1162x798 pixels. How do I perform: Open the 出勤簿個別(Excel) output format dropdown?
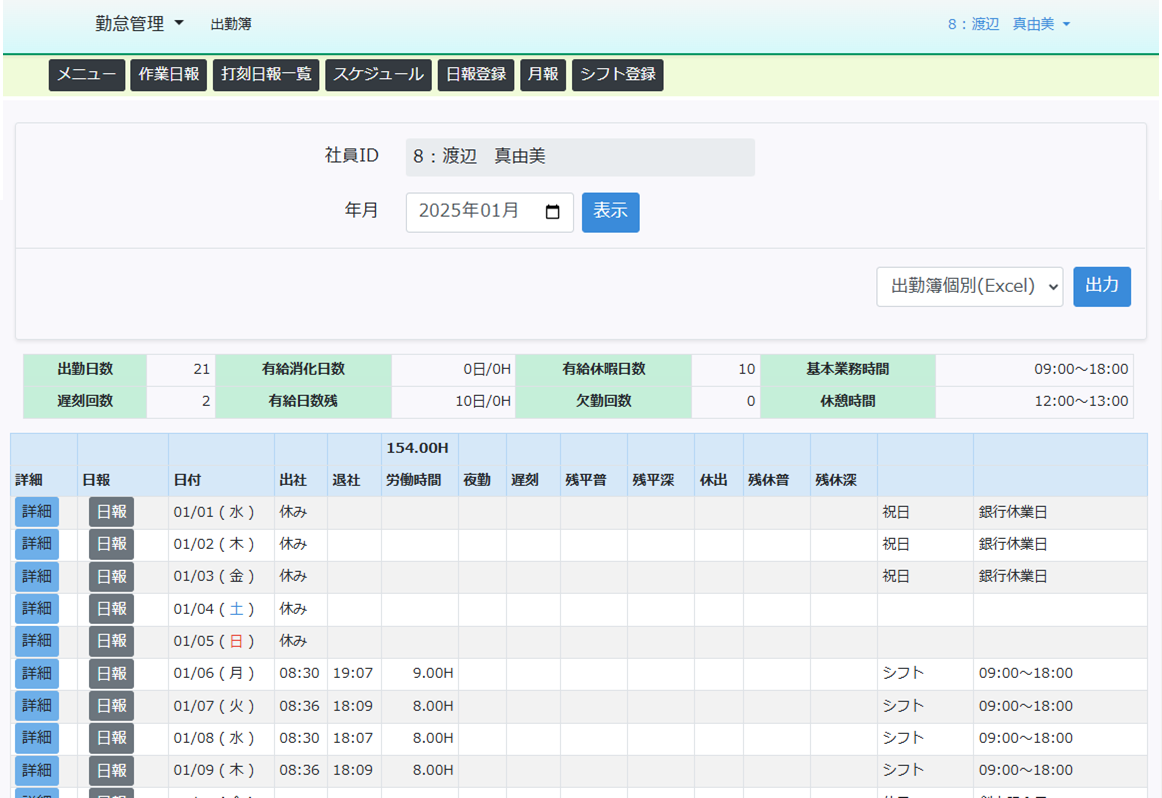[969, 286]
